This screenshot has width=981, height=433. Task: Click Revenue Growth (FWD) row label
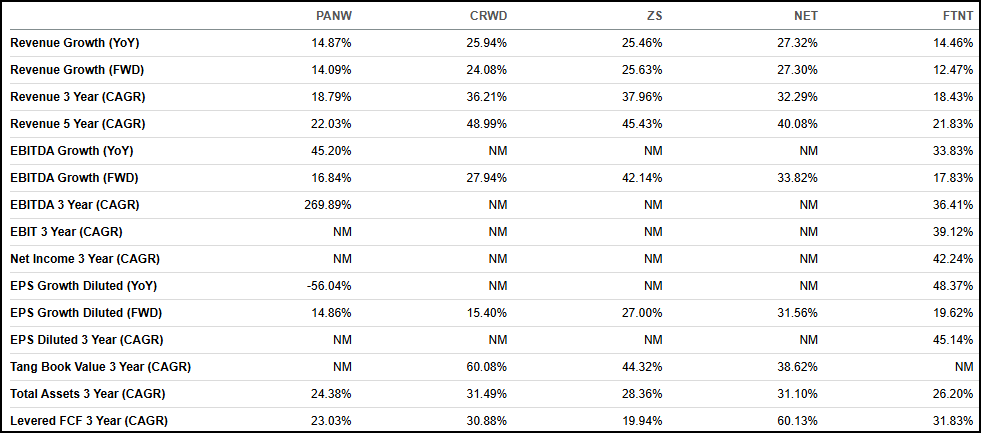click(77, 70)
